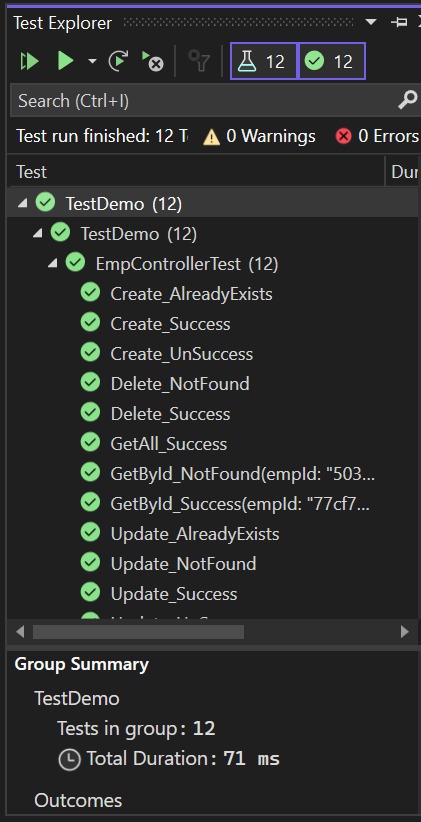Open the Run options dropdown arrow
This screenshot has height=822, width=421.
[92, 61]
